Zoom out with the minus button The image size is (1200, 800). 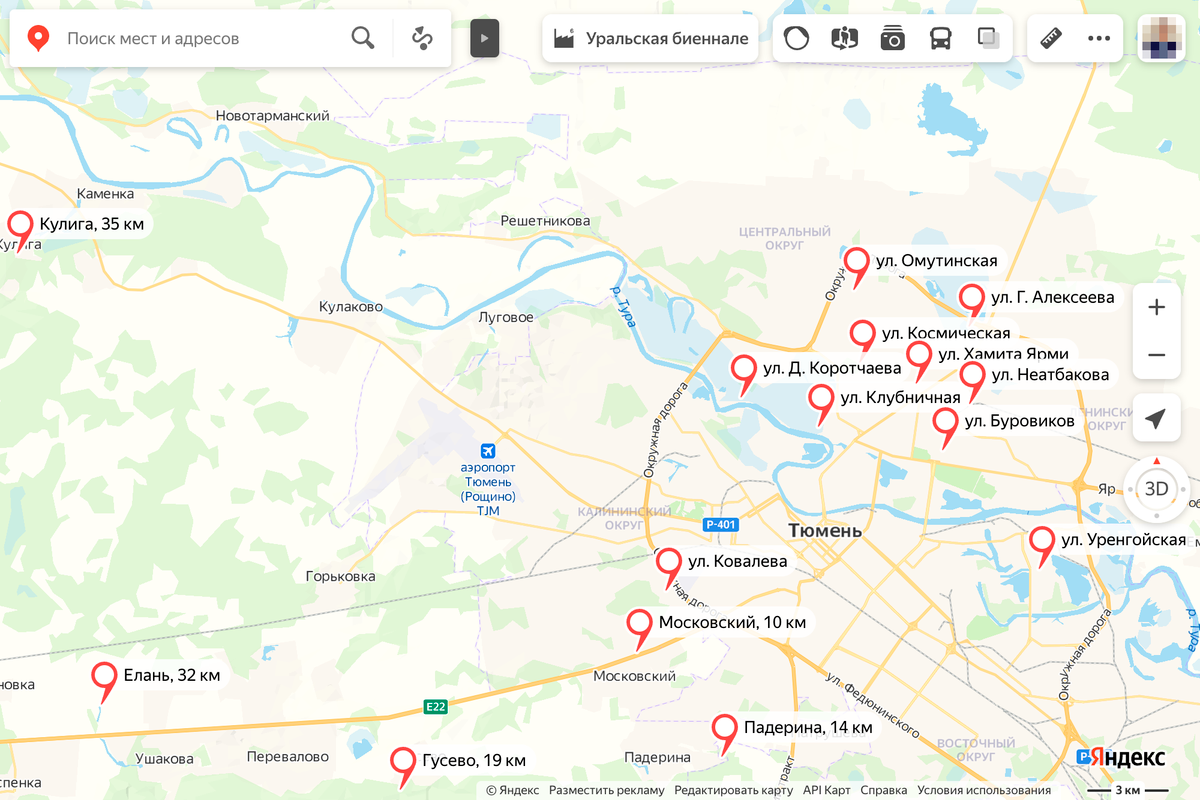point(1156,355)
